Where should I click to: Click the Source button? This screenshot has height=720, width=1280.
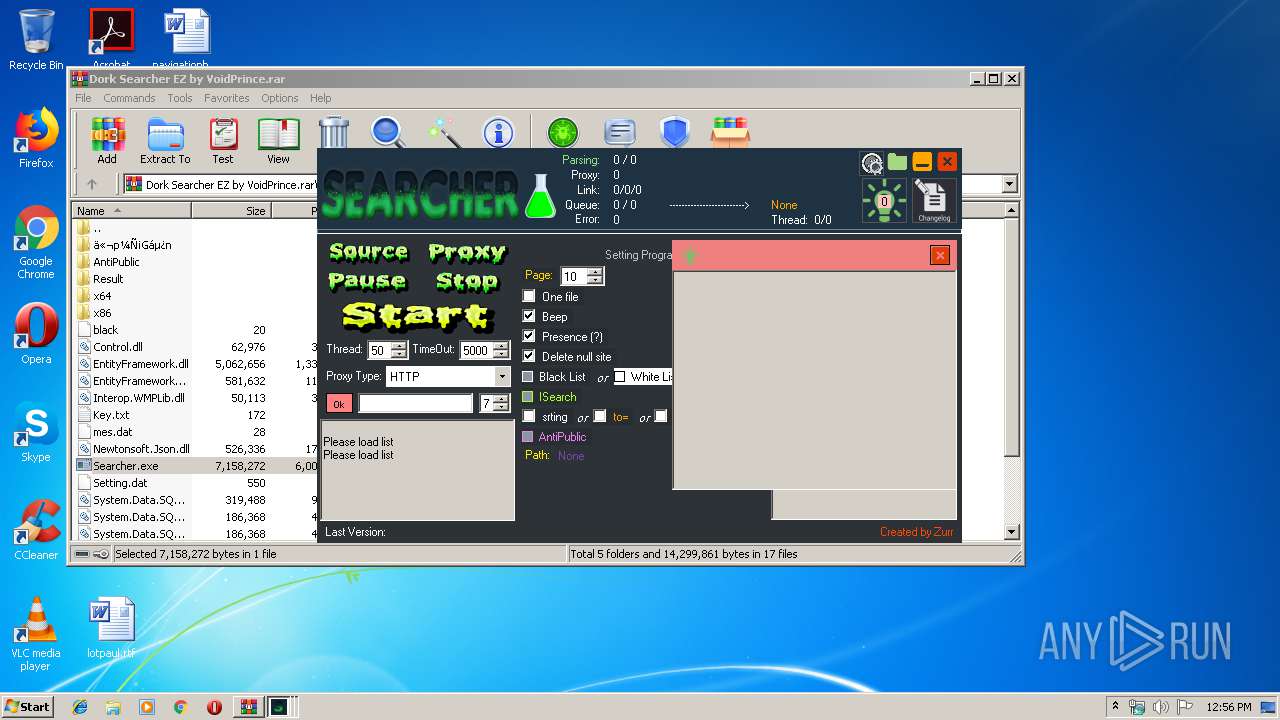point(369,252)
